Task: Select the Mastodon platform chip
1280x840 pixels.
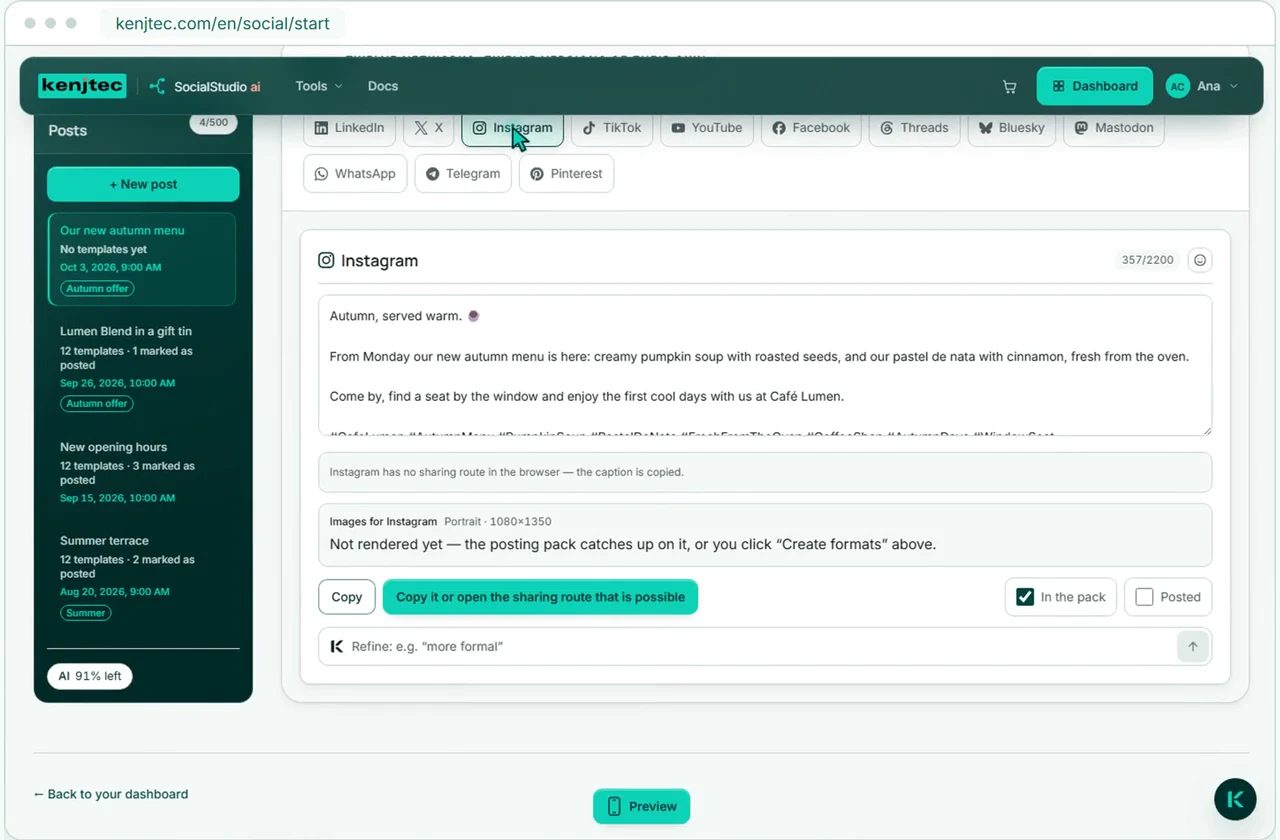Action: click(x=1114, y=128)
